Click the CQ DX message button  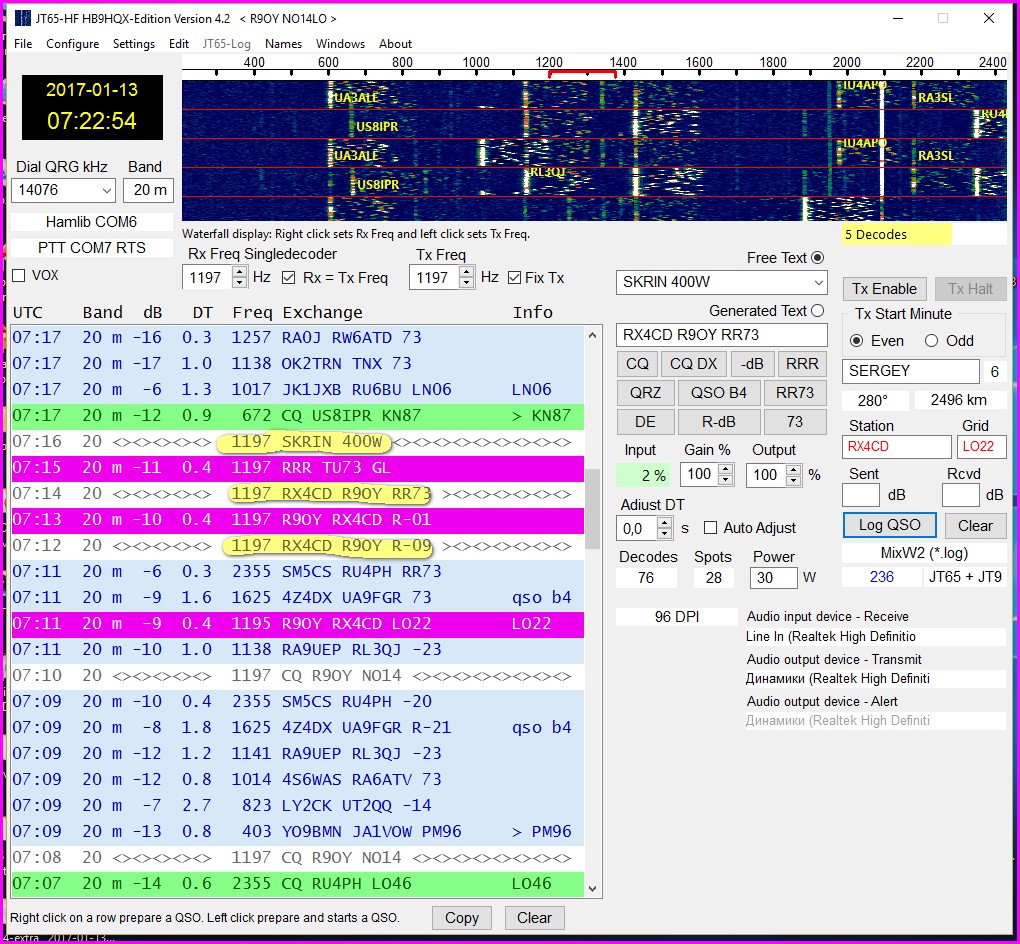coord(693,364)
